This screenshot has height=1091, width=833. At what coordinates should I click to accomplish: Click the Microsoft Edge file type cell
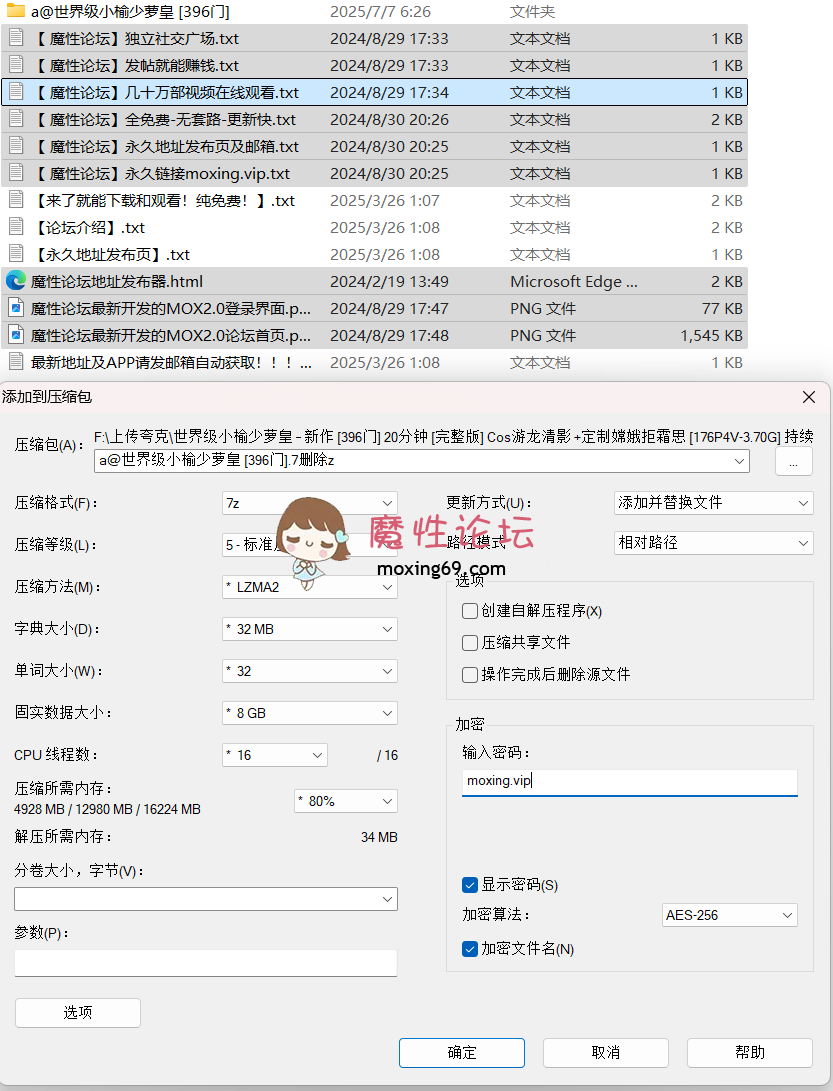[573, 282]
